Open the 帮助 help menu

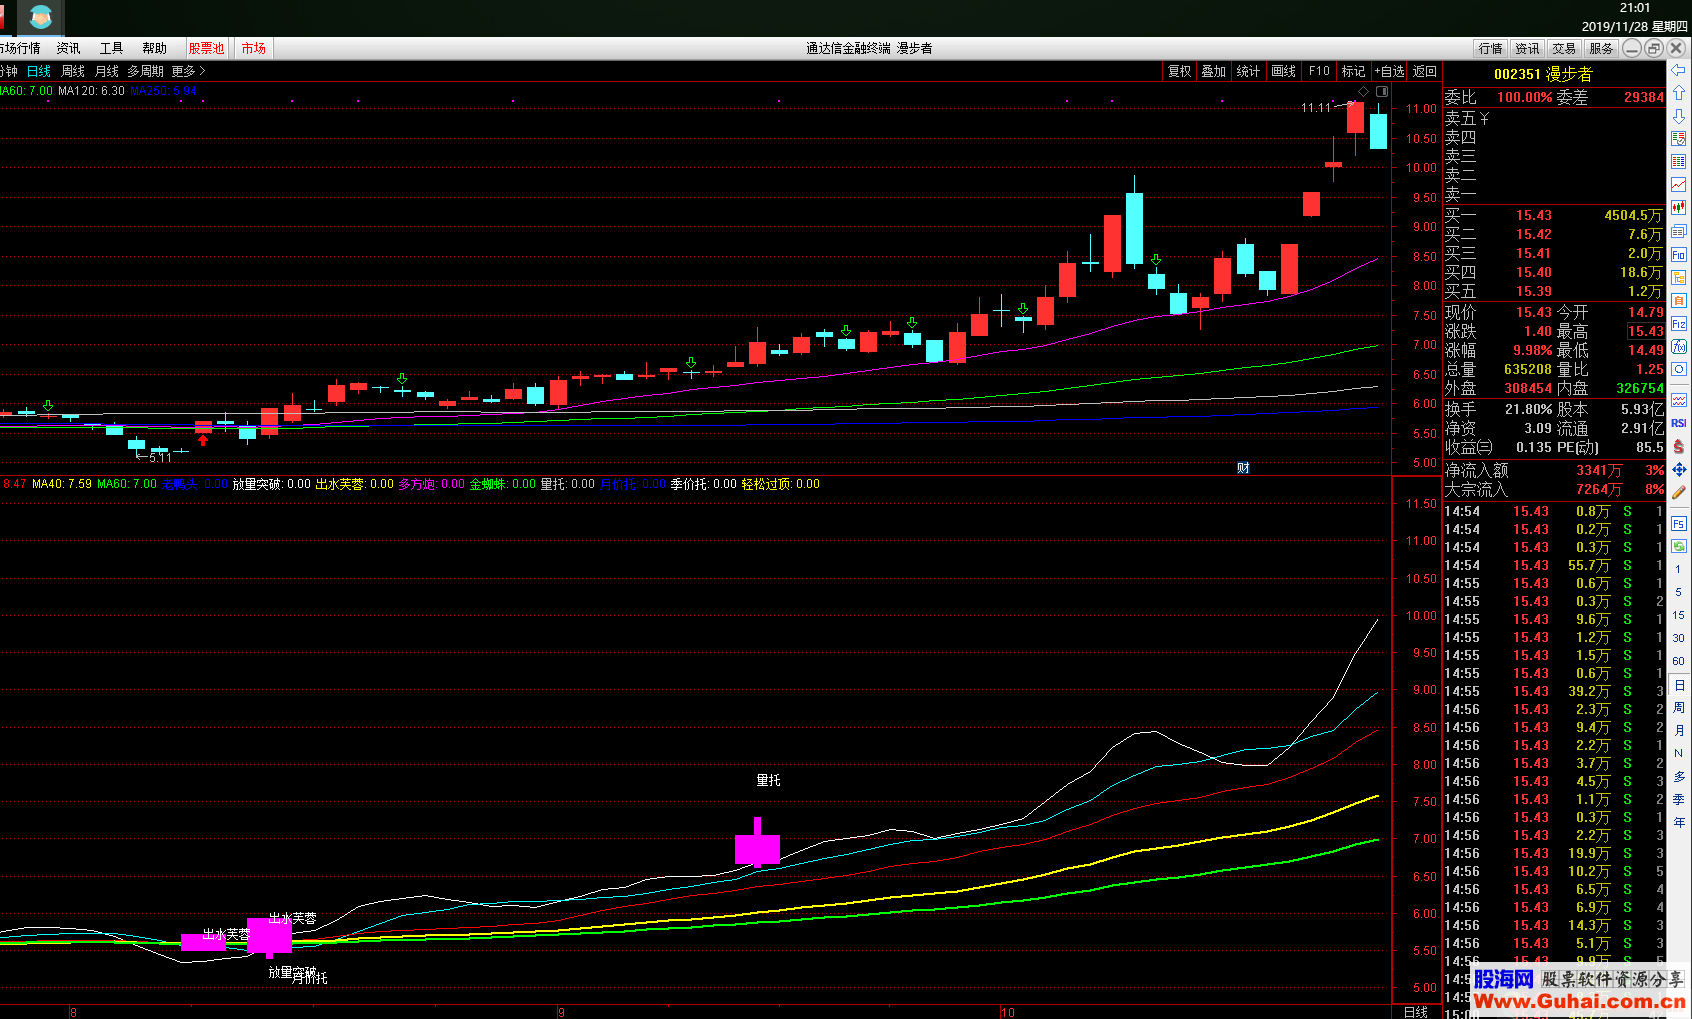[x=154, y=48]
